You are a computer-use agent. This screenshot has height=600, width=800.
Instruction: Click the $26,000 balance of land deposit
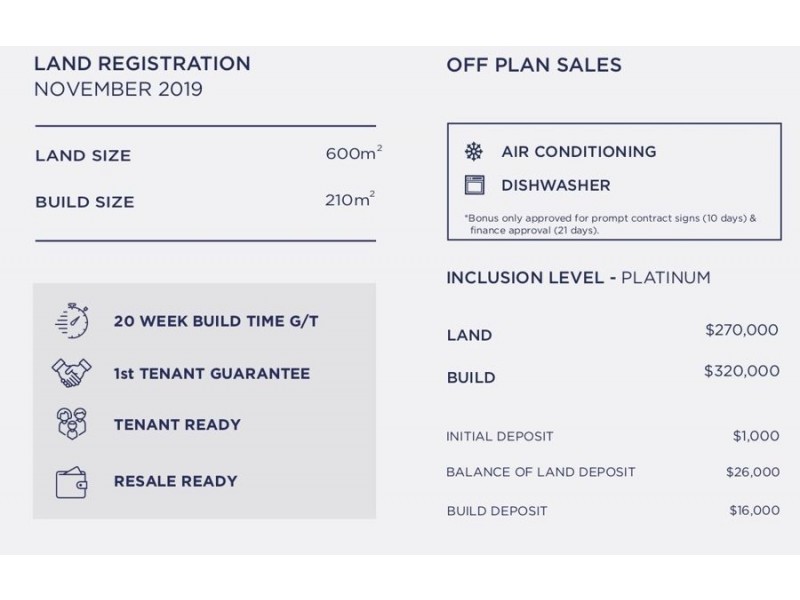point(754,472)
